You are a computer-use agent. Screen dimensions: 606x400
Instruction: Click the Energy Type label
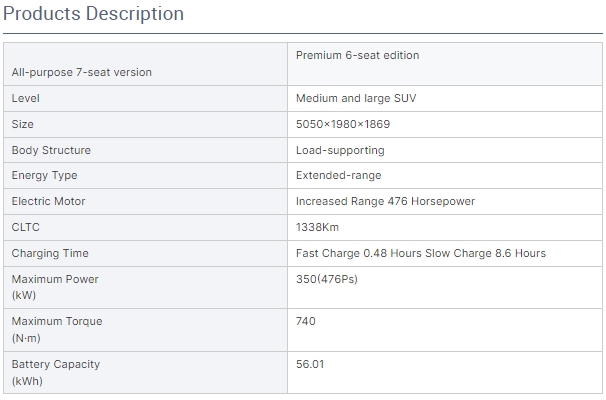coord(46,176)
